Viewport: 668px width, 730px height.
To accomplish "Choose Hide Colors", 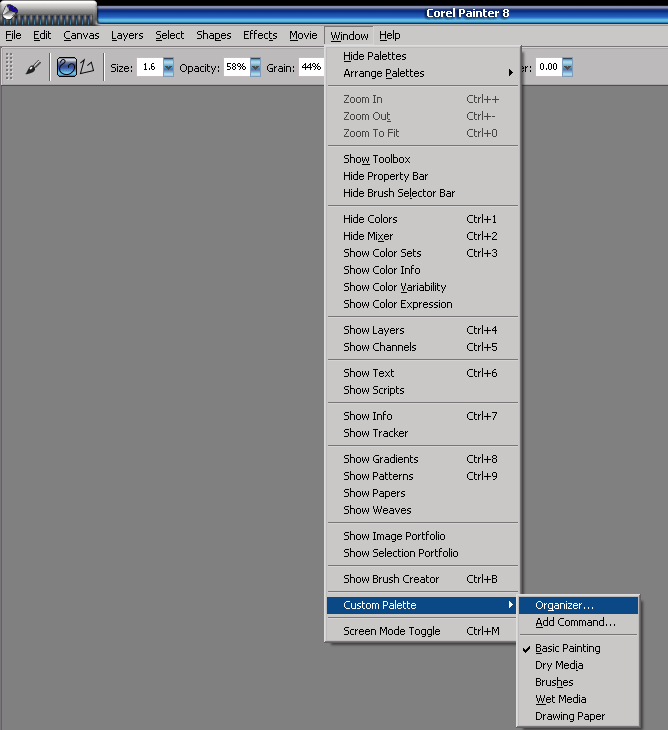I will [423, 219].
